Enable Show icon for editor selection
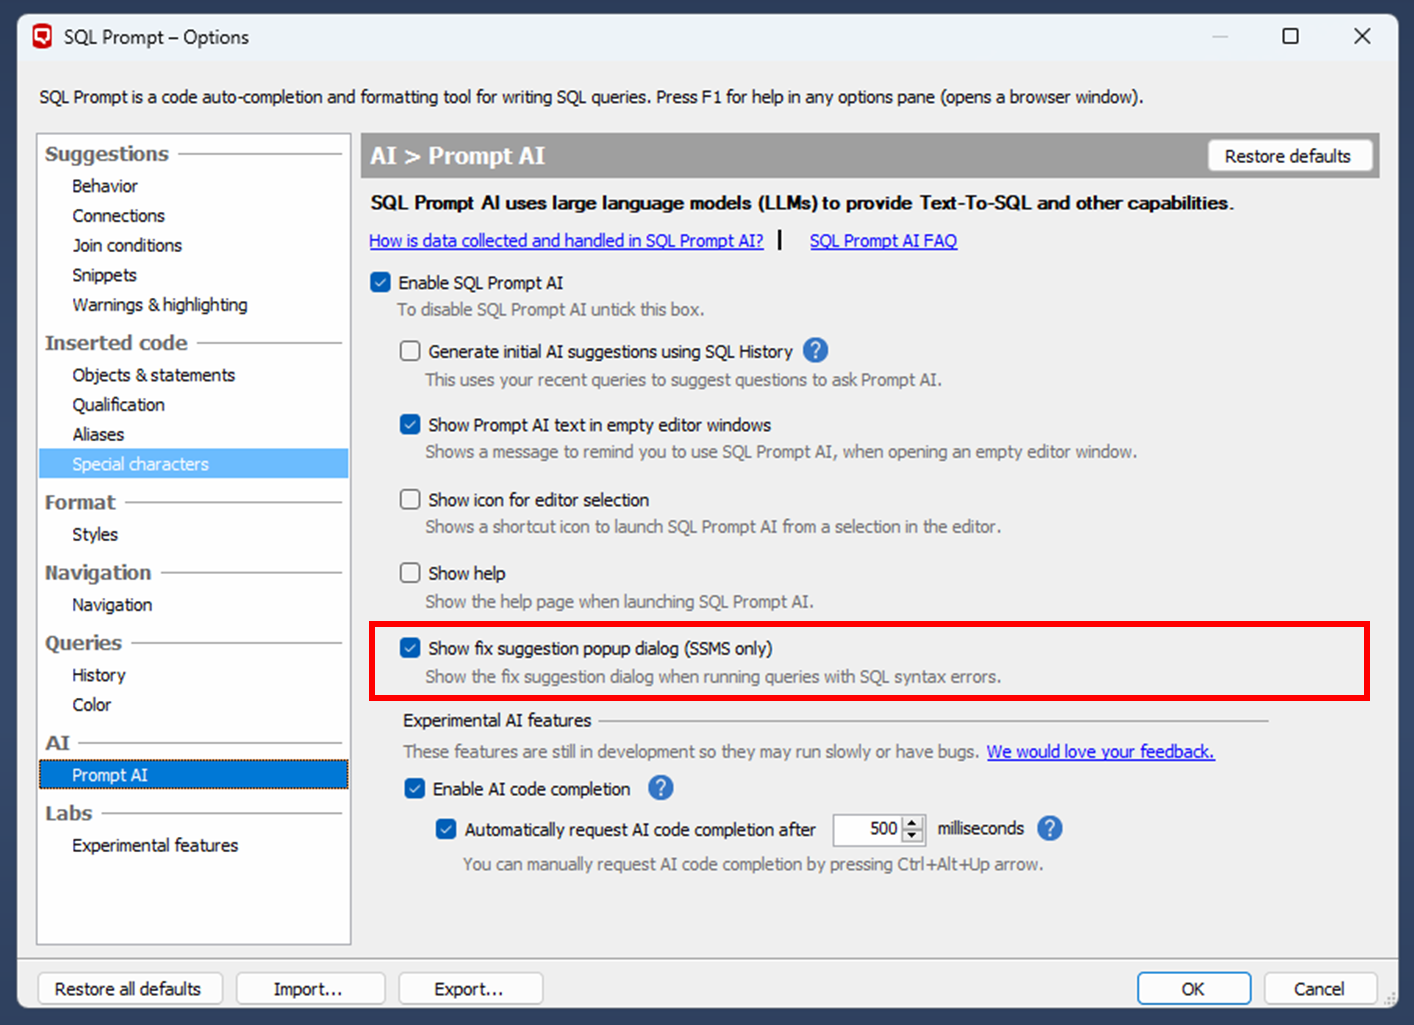The height and width of the screenshot is (1025, 1414). 410,499
